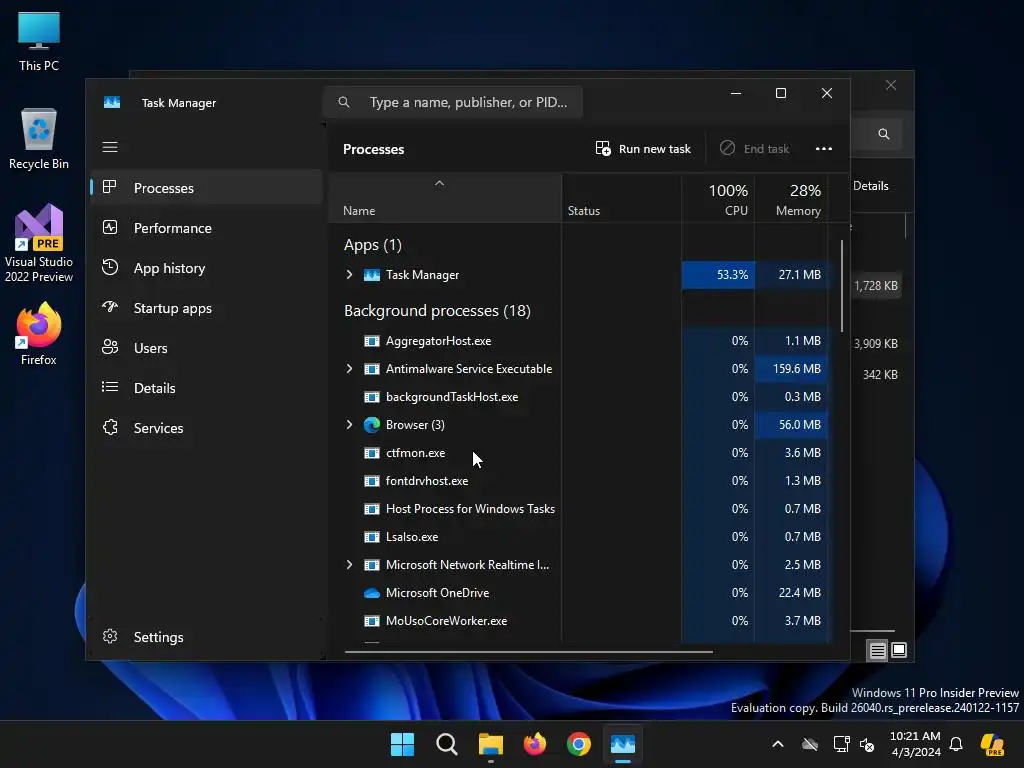Expand the Browser (3) process group
The image size is (1024, 768).
coord(349,425)
